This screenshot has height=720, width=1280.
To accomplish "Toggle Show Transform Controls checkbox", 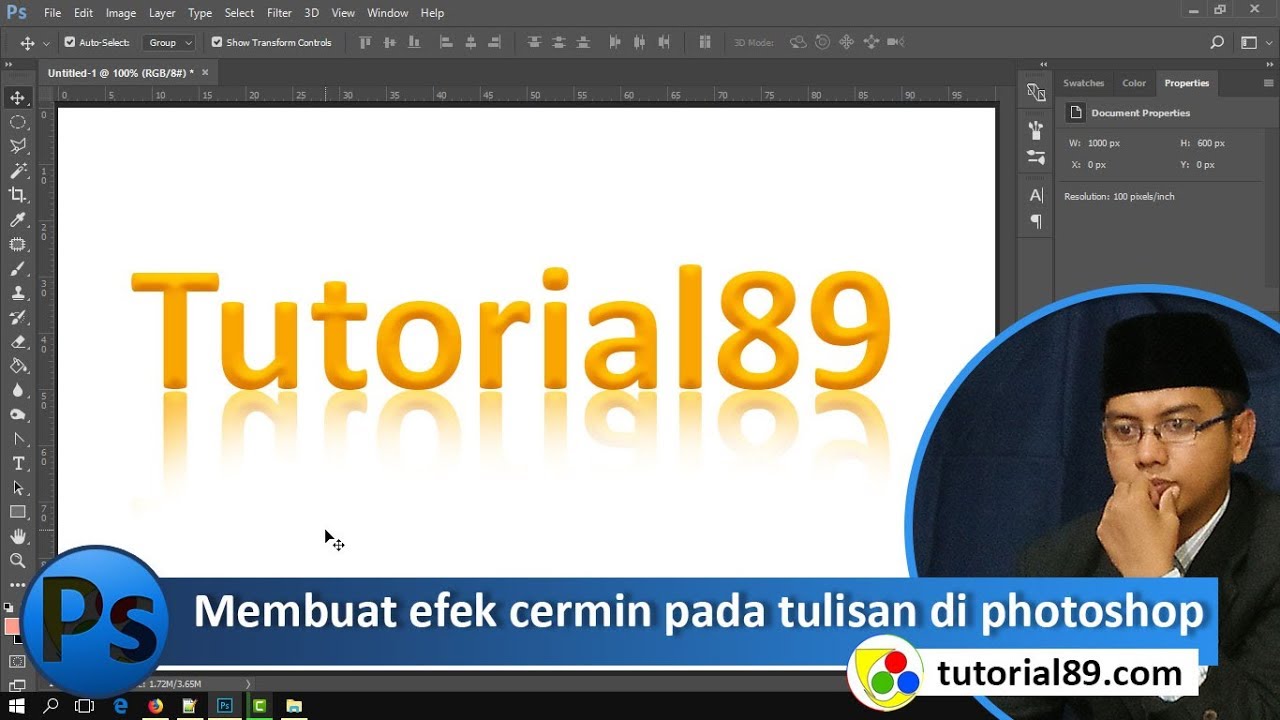I will [217, 42].
